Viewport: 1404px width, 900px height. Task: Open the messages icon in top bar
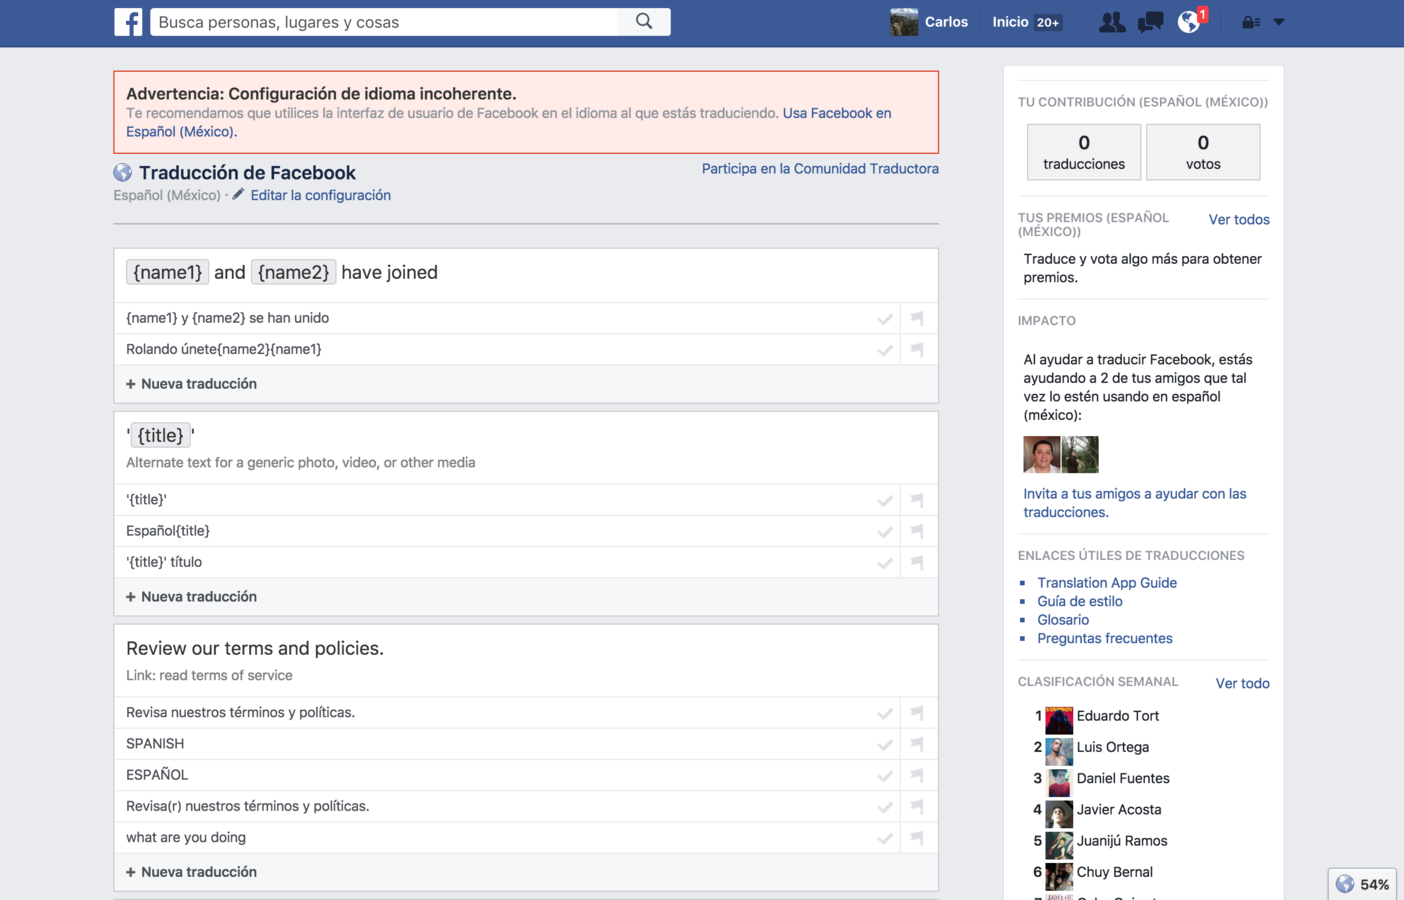[x=1150, y=22]
